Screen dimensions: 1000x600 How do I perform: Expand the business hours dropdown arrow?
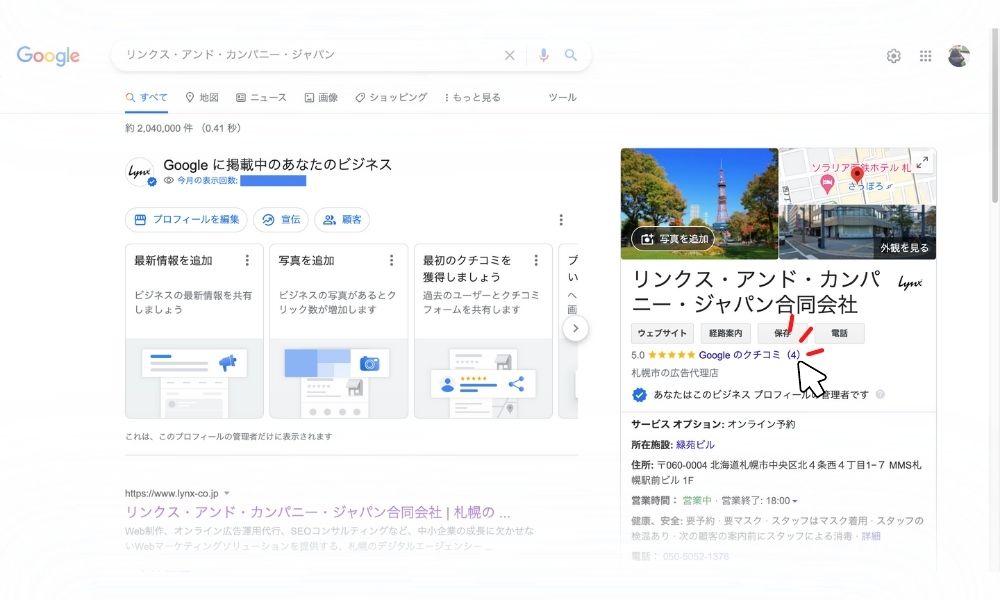click(795, 501)
